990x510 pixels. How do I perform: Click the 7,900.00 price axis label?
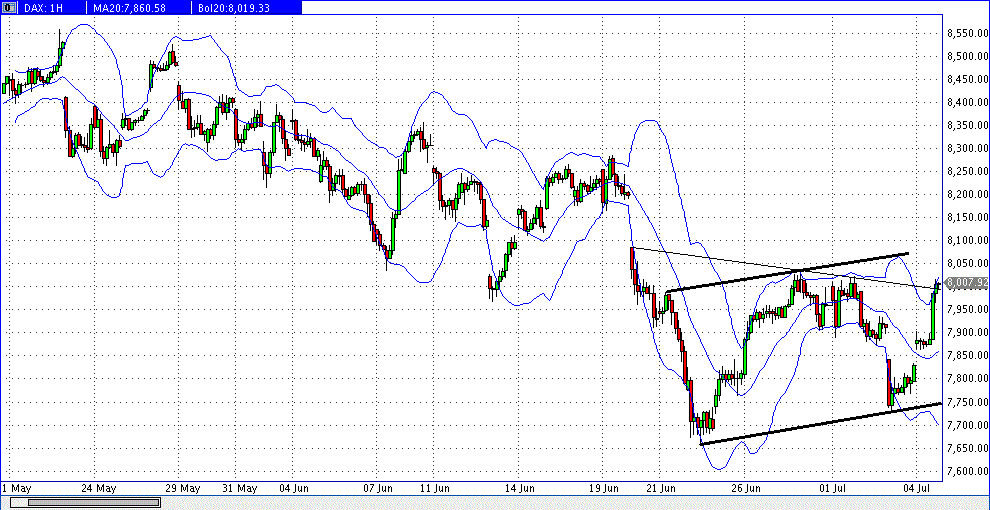coord(968,332)
